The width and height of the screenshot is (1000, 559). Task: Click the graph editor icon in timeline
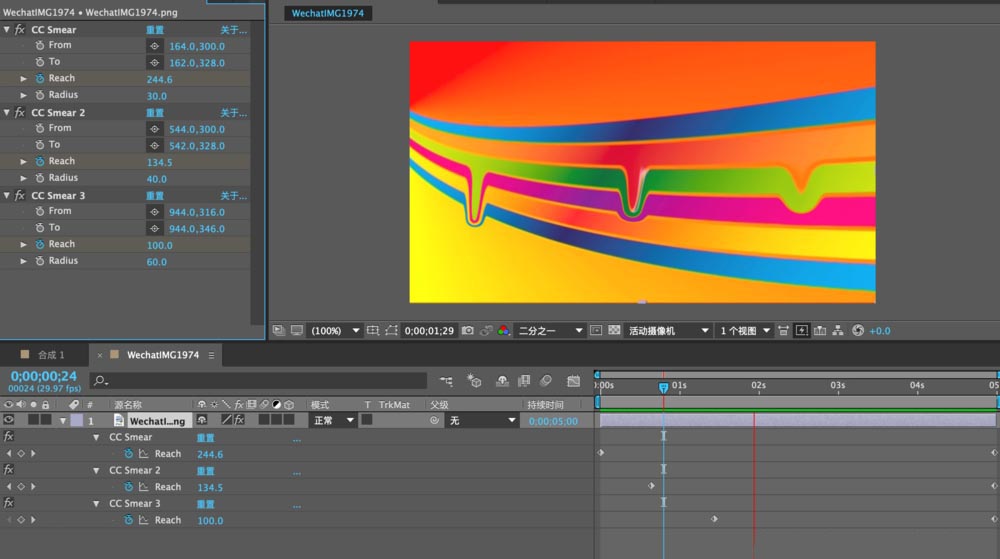[573, 381]
